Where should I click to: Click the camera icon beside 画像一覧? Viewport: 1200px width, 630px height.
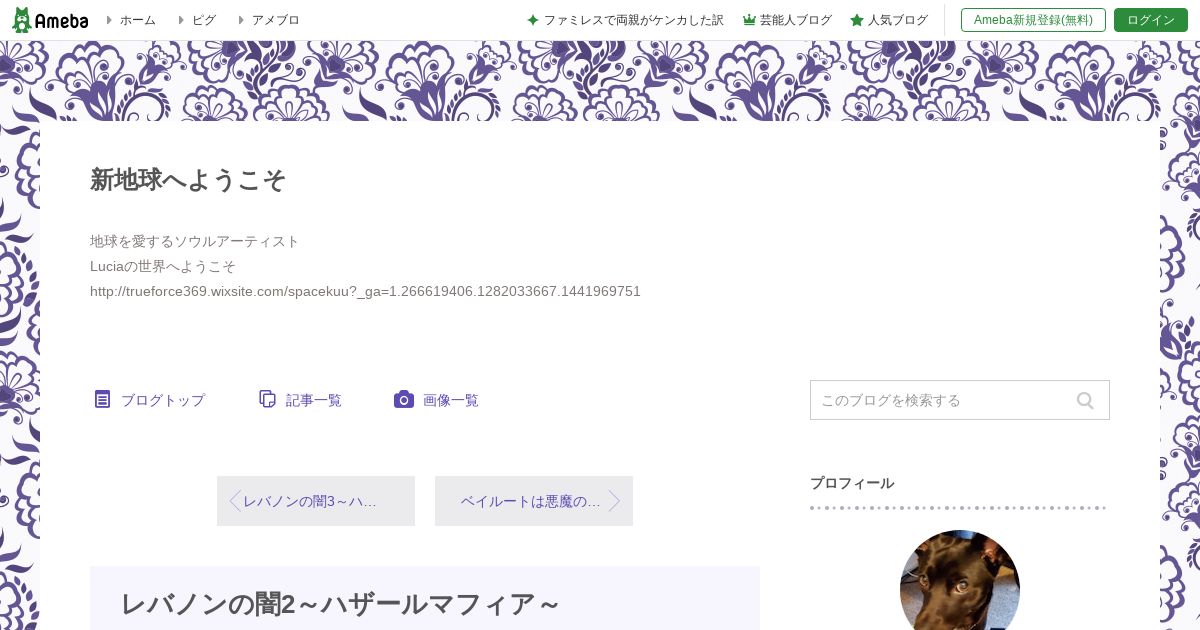(404, 399)
